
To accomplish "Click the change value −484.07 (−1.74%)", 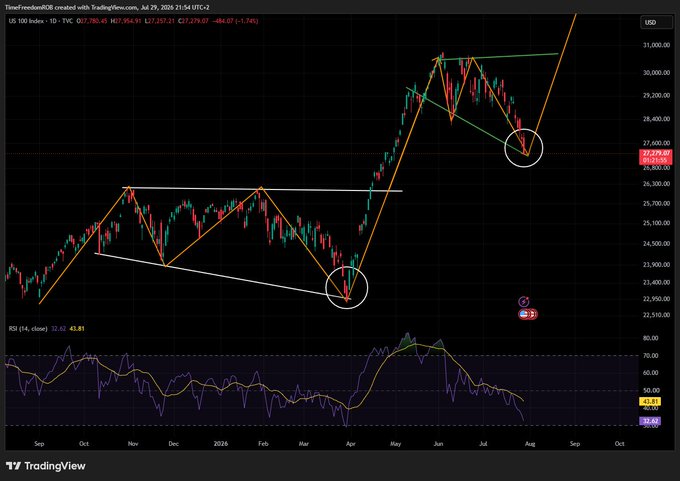I will pyautogui.click(x=235, y=21).
